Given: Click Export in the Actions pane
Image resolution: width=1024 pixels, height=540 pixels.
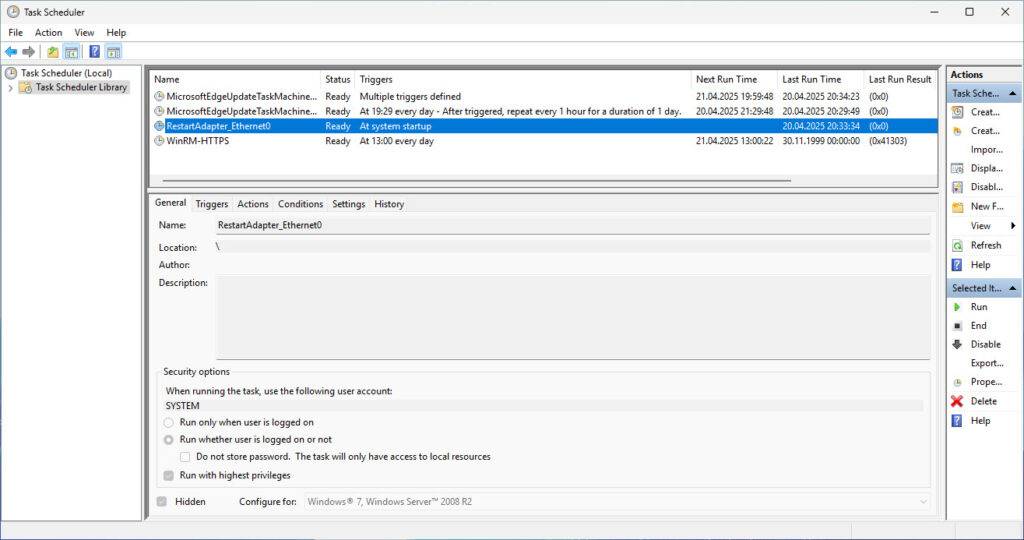Looking at the screenshot, I should [x=986, y=363].
